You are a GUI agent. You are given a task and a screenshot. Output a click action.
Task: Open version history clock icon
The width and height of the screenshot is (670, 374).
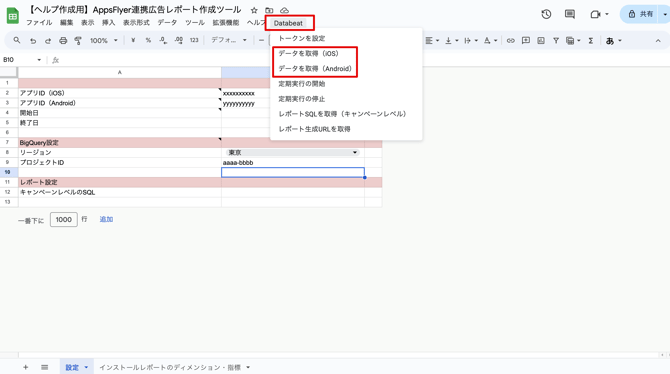[546, 14]
